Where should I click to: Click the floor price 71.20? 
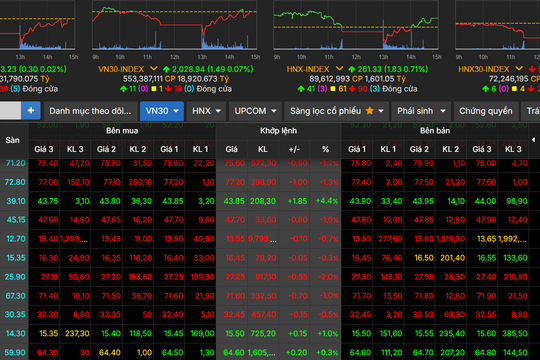coord(16,163)
